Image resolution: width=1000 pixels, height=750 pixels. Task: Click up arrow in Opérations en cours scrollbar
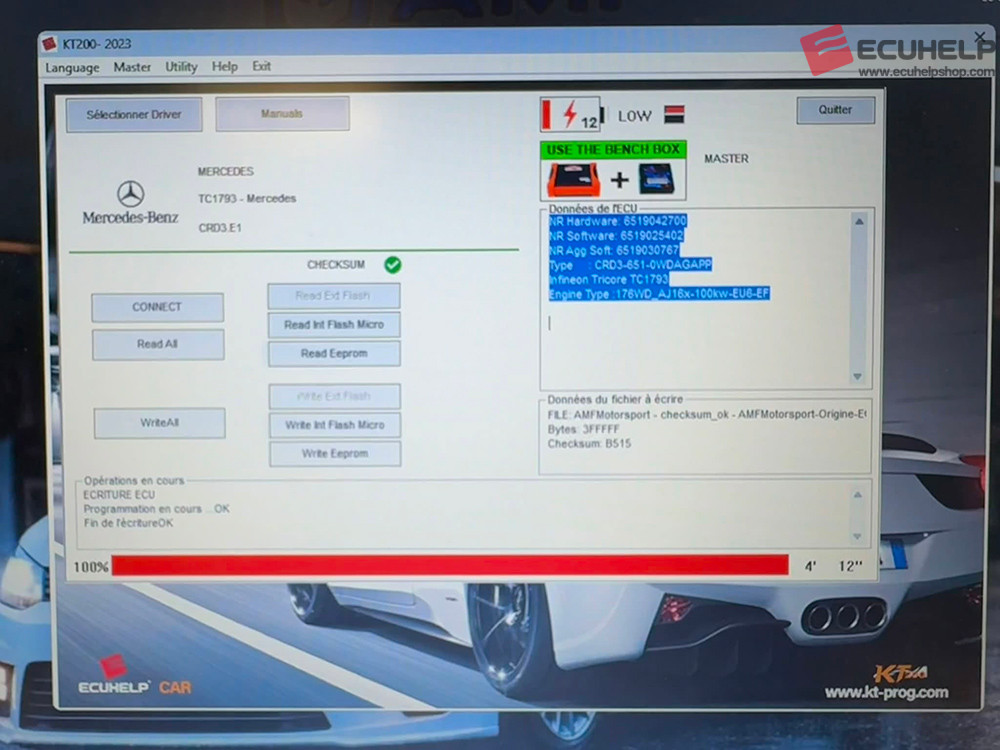pyautogui.click(x=858, y=495)
